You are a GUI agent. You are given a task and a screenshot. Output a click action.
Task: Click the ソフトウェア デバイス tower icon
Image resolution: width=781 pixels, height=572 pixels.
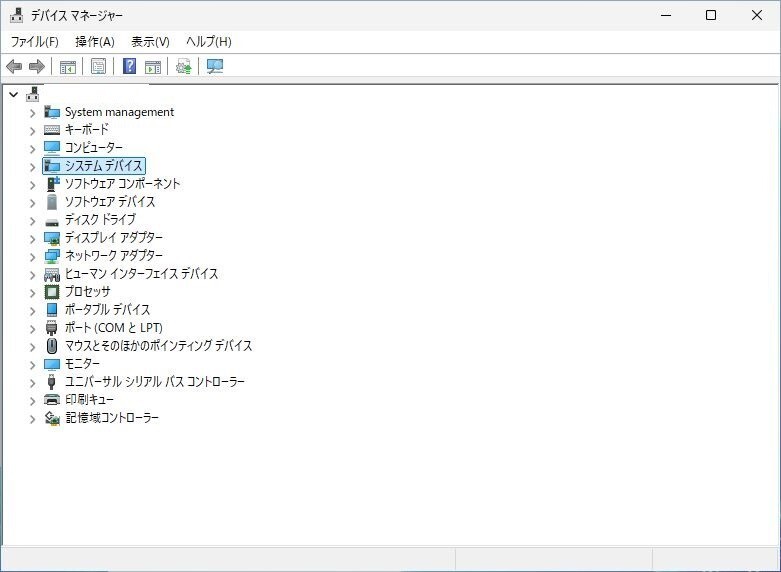(x=52, y=202)
